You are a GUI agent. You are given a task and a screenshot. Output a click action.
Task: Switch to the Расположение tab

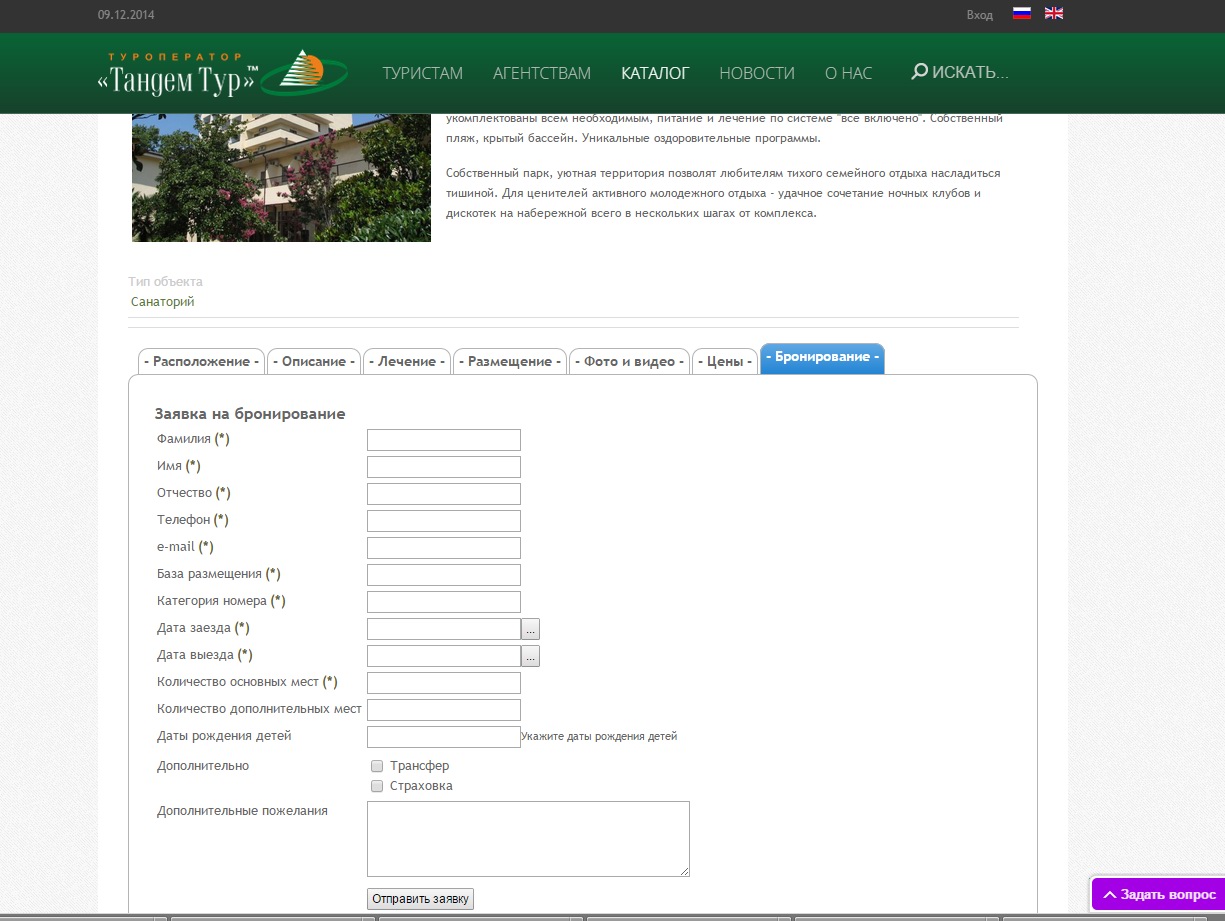pyautogui.click(x=201, y=361)
